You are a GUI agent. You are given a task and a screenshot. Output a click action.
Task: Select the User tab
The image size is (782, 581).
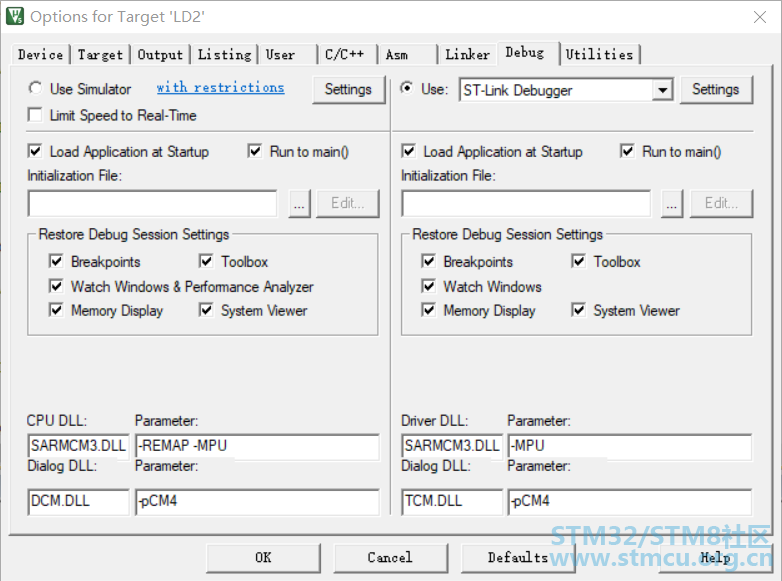pyautogui.click(x=288, y=54)
